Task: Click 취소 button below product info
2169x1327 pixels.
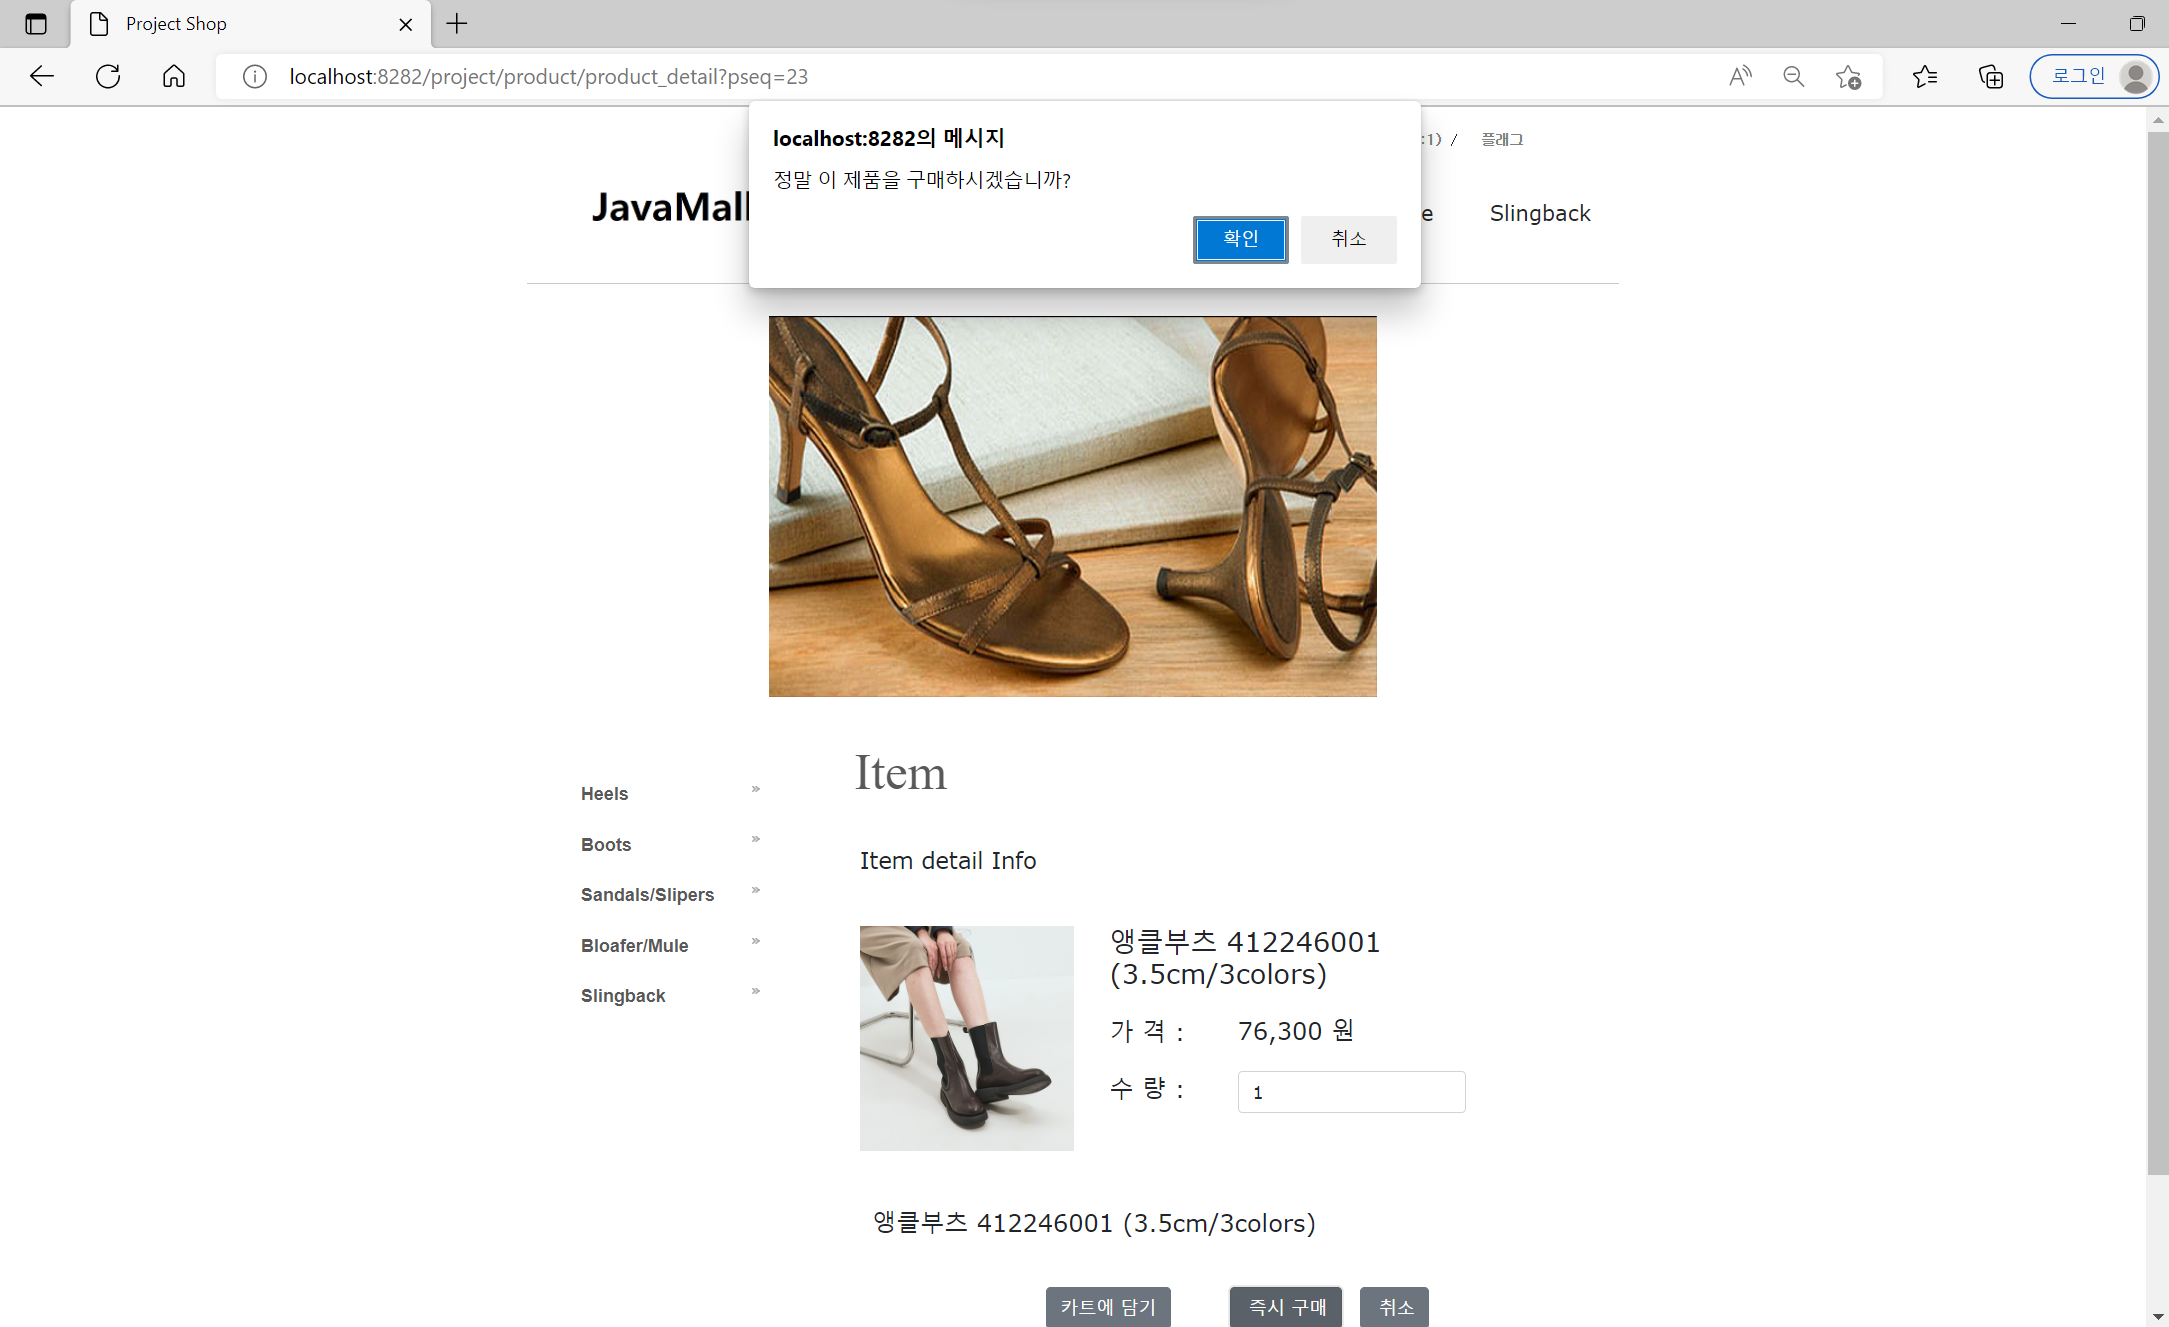Action: click(1395, 1307)
